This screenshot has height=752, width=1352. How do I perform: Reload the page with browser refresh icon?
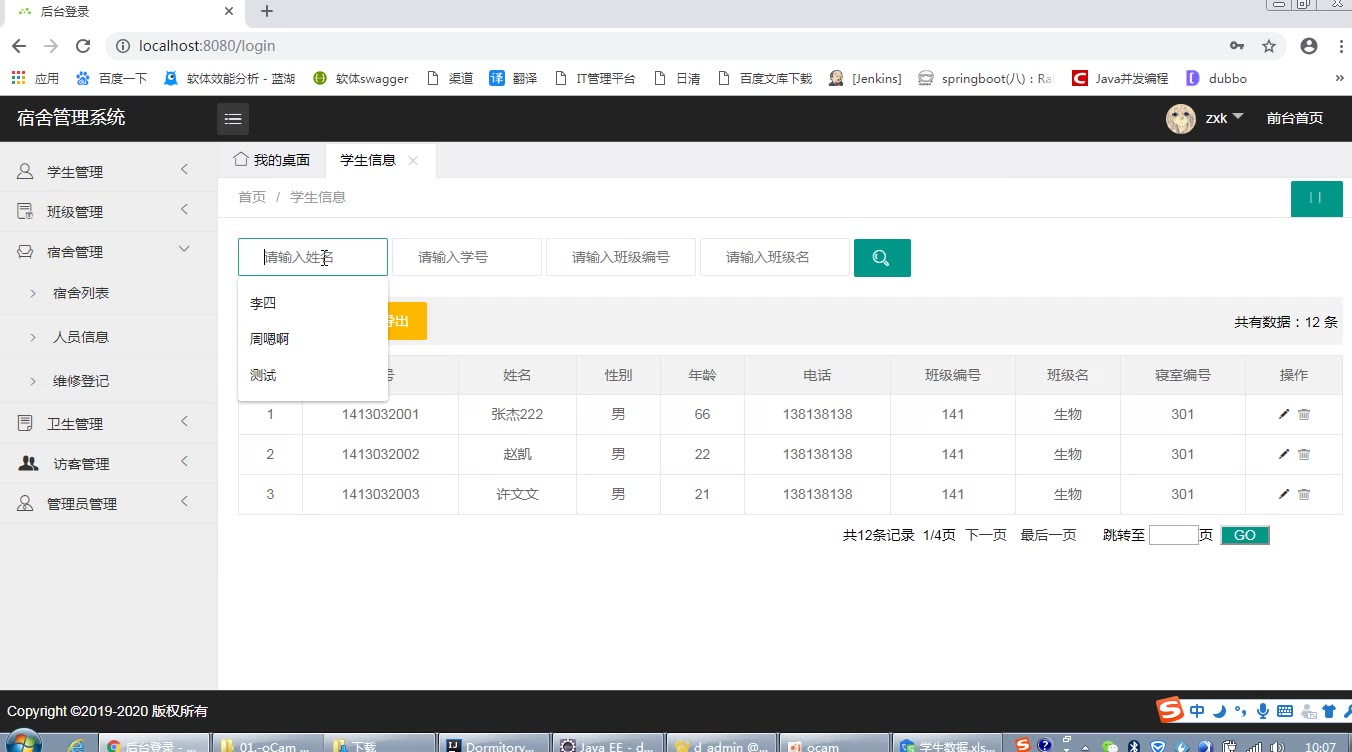point(83,46)
